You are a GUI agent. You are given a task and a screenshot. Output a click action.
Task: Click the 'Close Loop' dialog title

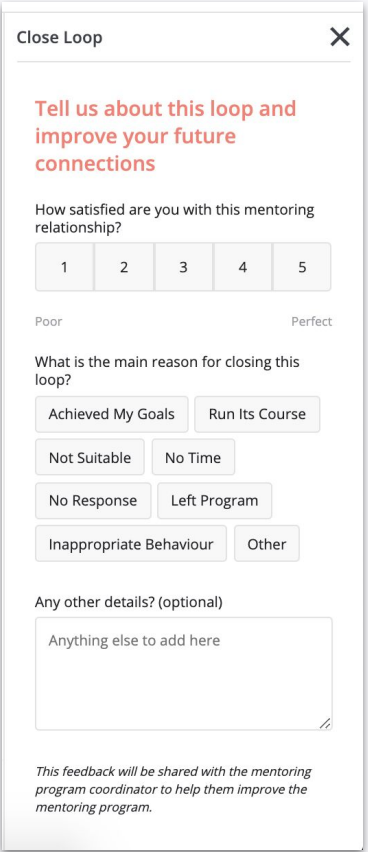pos(59,37)
